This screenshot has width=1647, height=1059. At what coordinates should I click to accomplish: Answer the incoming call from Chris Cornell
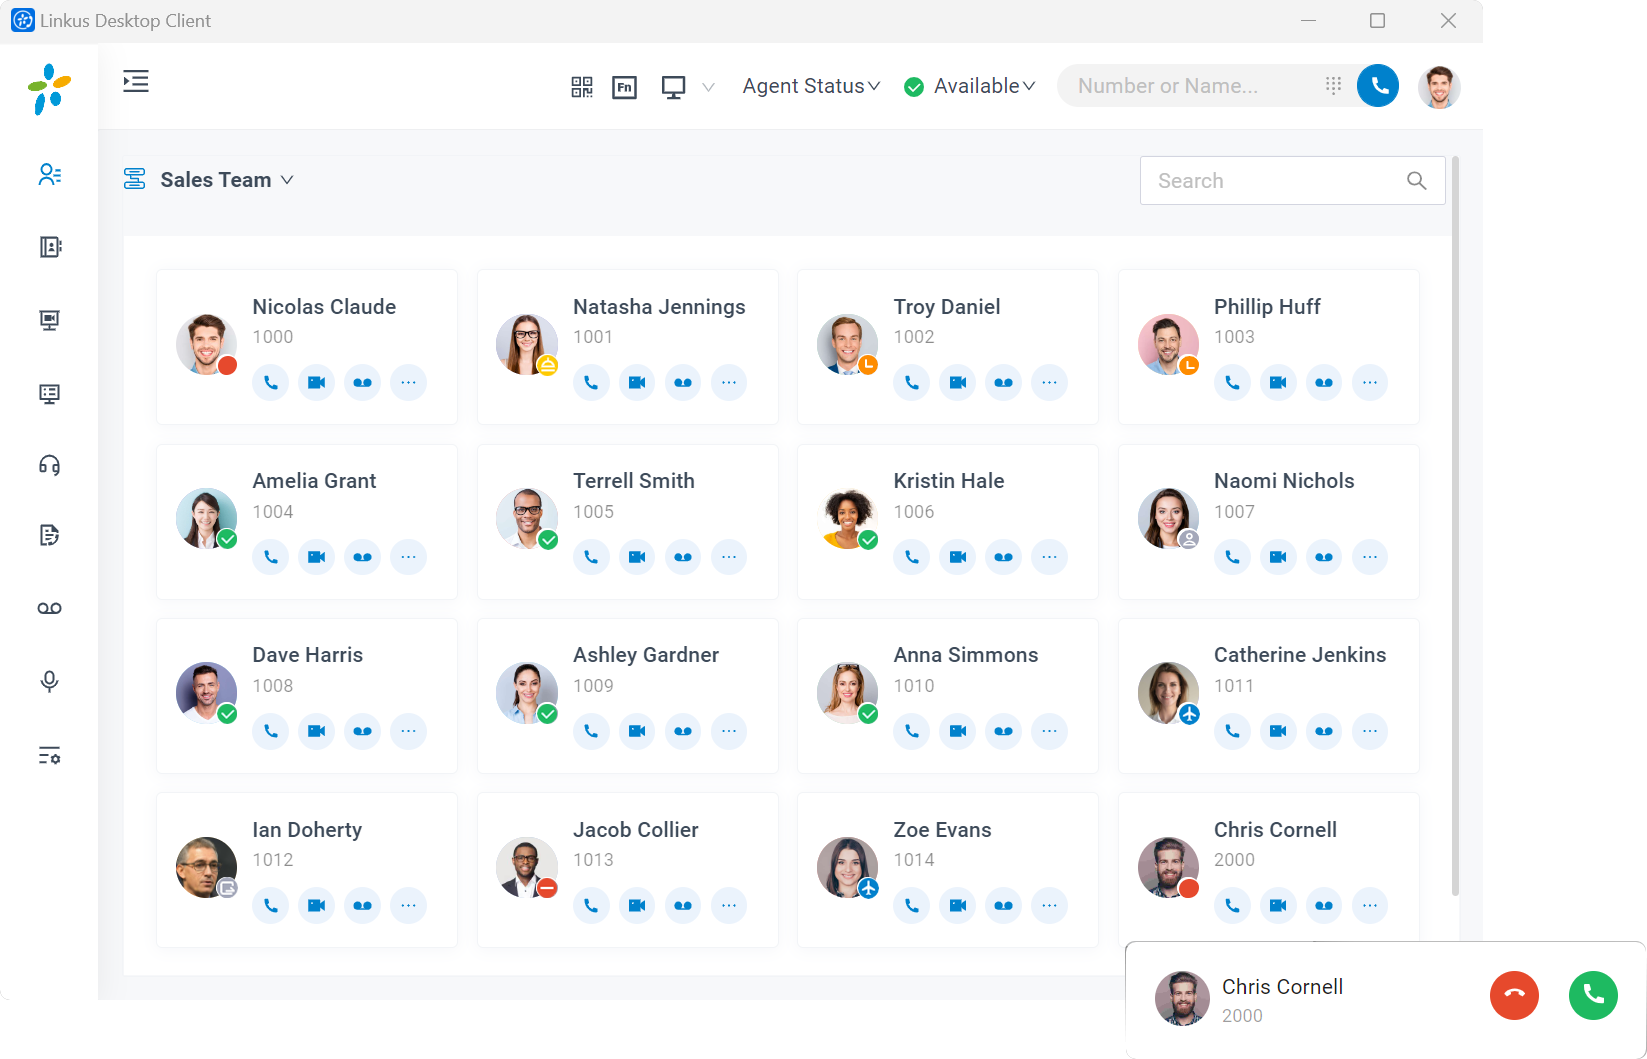click(1593, 995)
